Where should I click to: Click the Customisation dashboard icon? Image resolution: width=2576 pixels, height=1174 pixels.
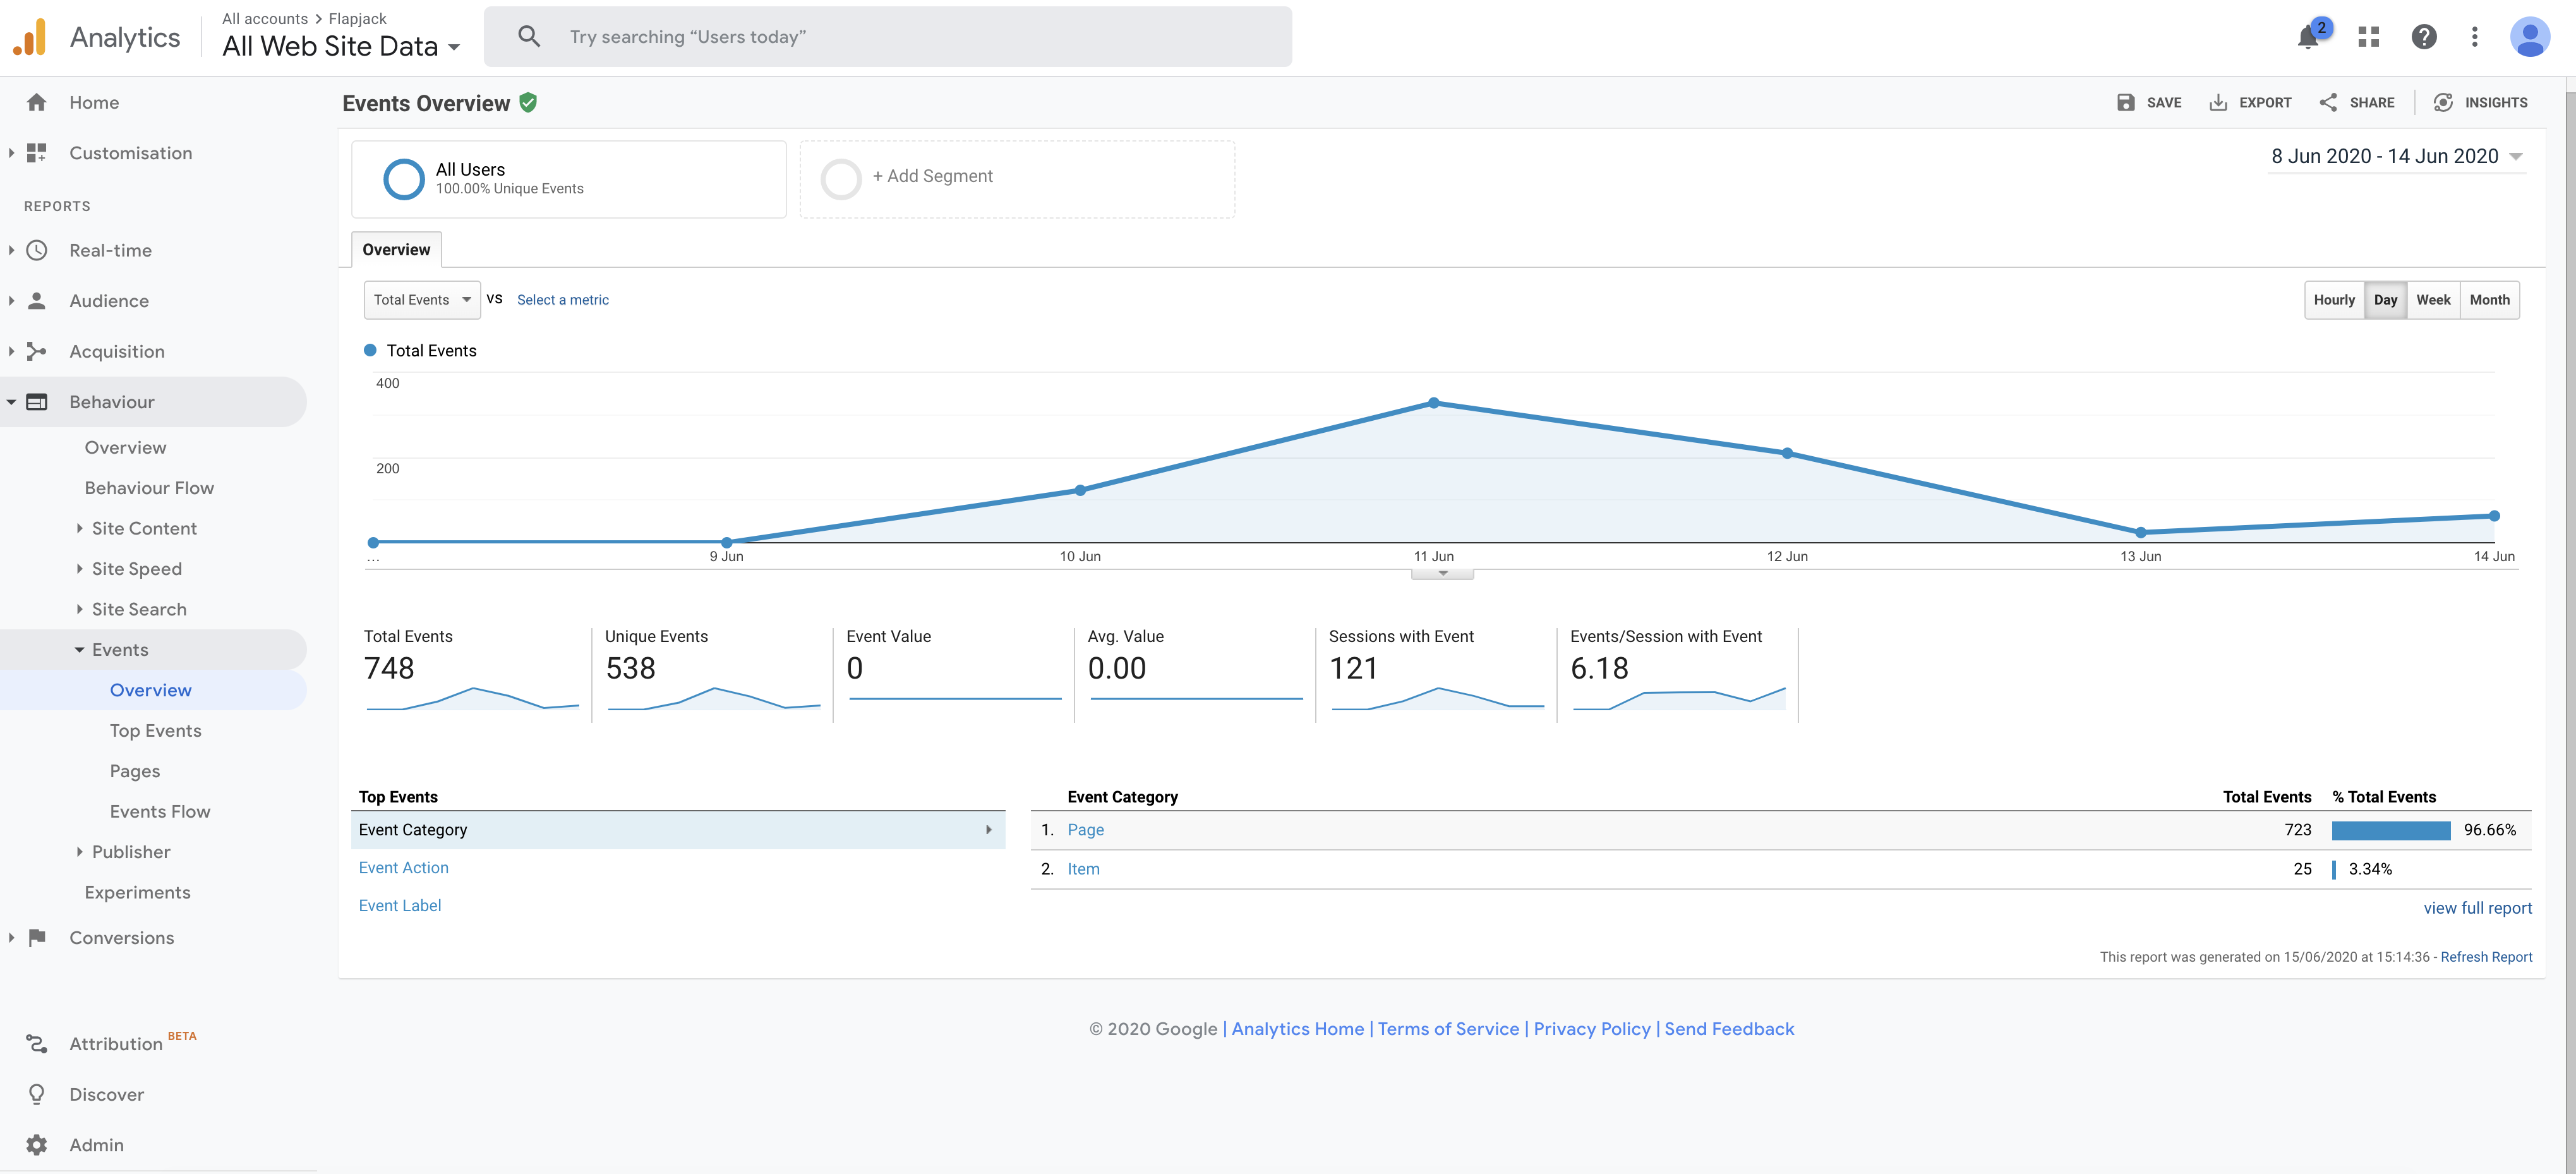coord(37,153)
